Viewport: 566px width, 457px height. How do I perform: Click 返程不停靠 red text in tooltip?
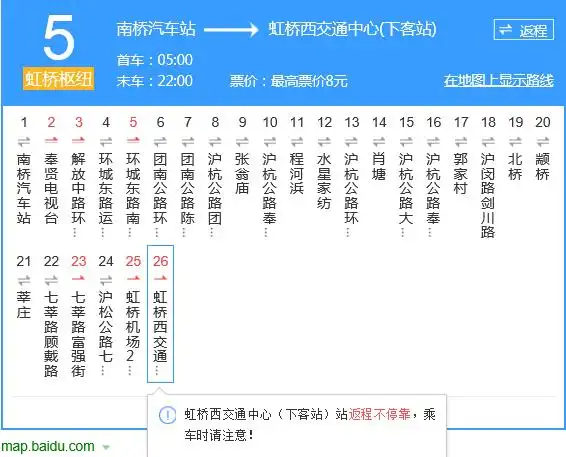[379, 414]
